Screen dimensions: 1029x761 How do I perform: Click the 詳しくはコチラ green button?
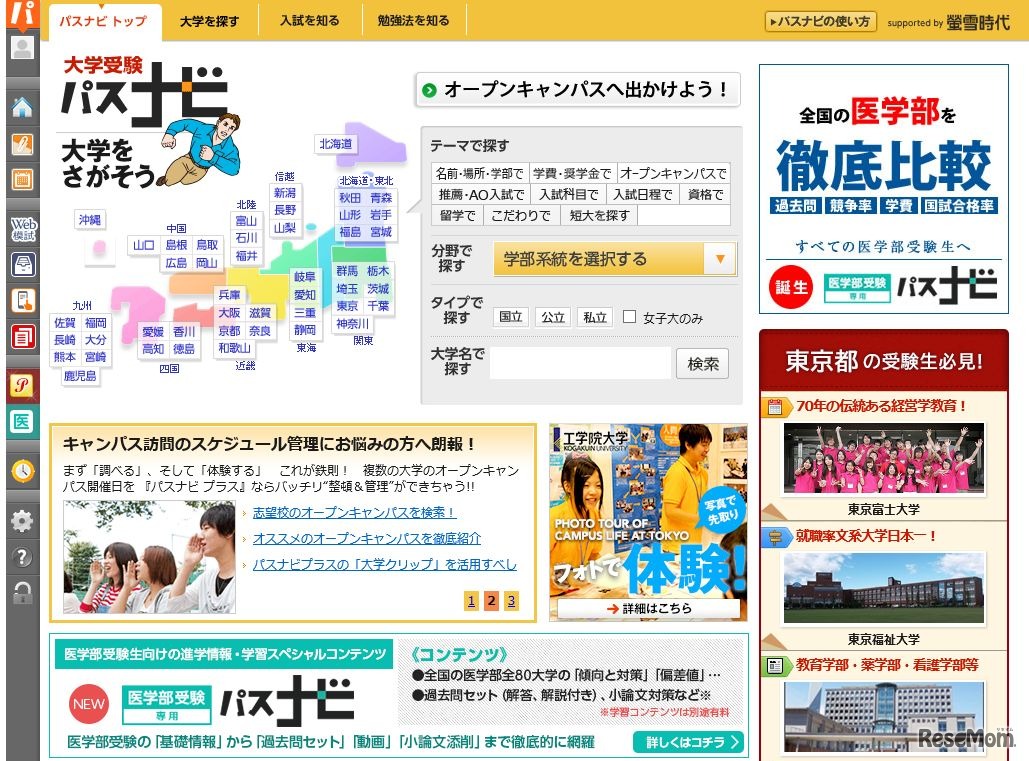[688, 742]
